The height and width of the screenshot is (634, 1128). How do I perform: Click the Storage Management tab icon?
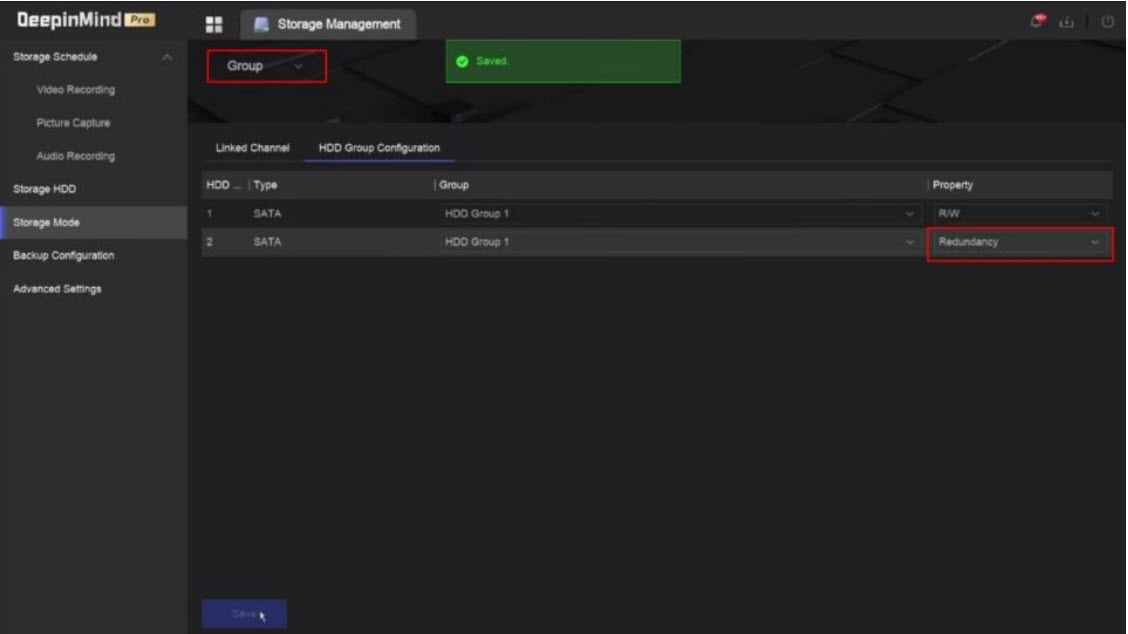click(x=261, y=24)
